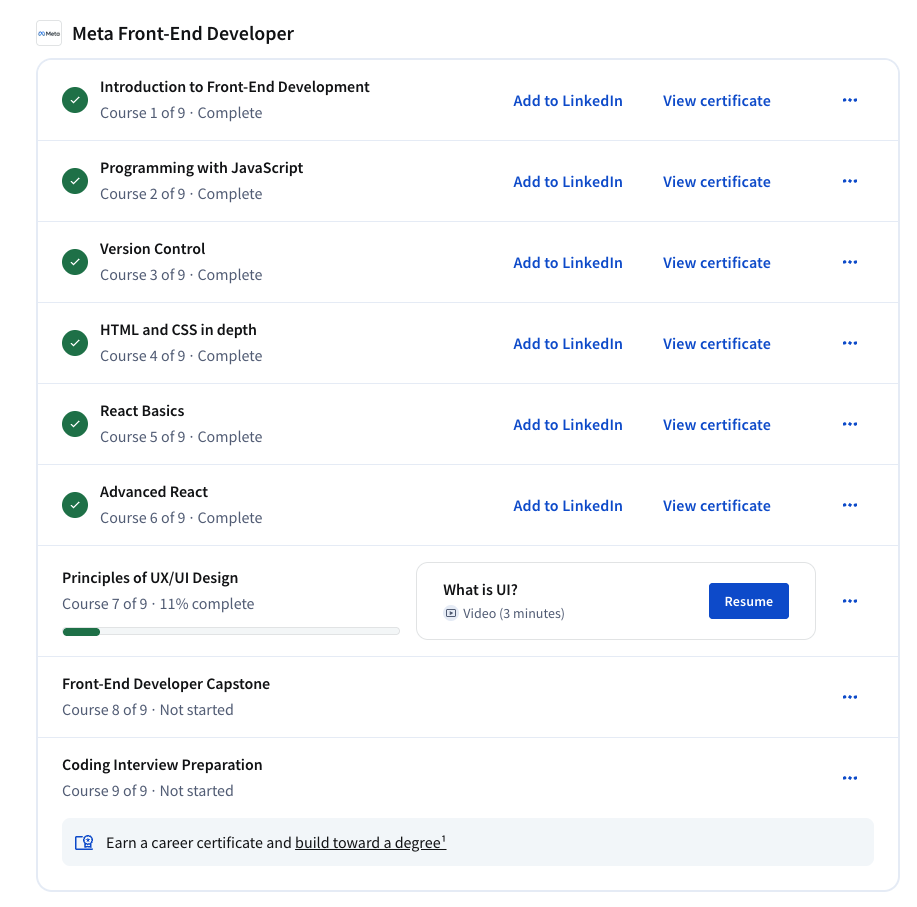Open the three-dot menu beside Advanced React certificate
The image size is (917, 907).
(x=849, y=505)
